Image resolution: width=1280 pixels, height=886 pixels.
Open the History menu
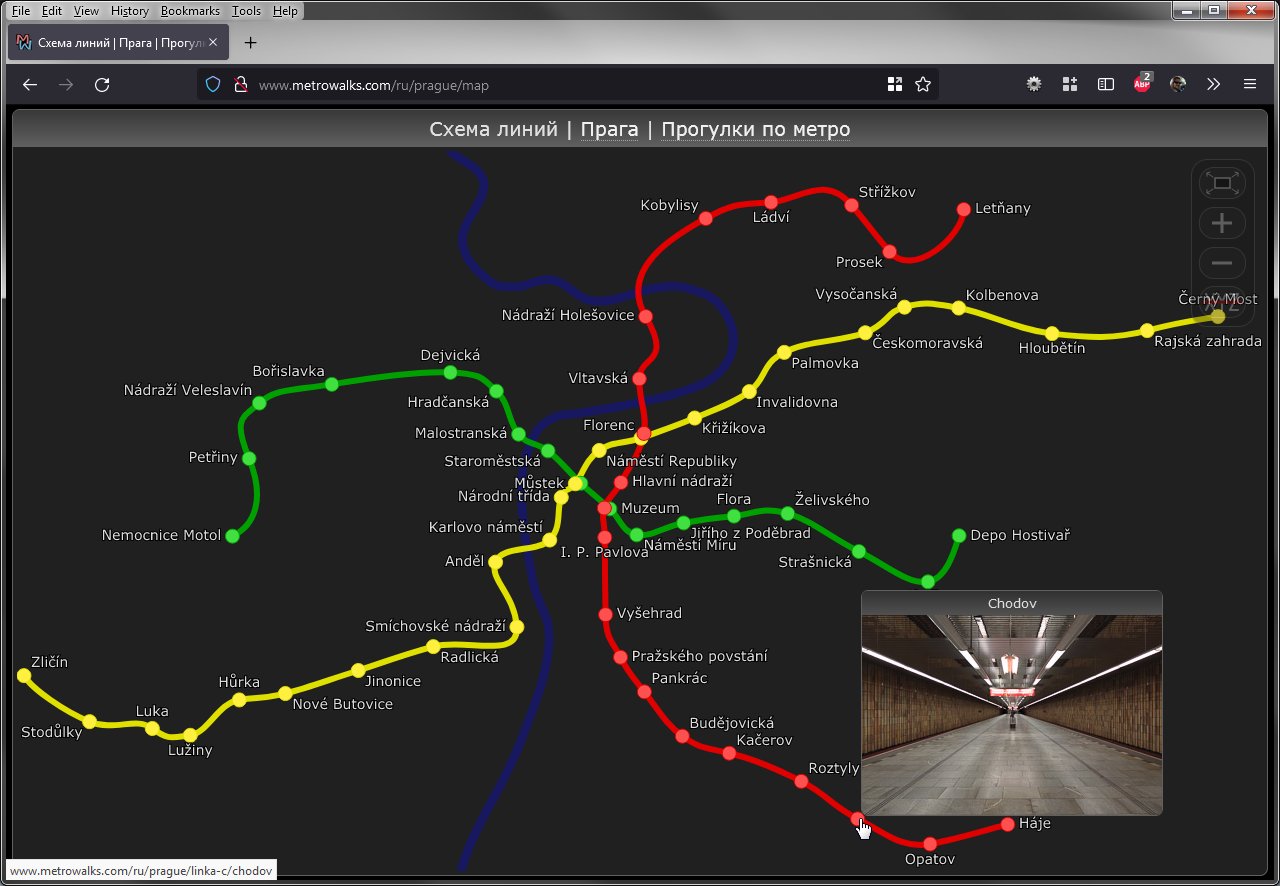(x=130, y=11)
